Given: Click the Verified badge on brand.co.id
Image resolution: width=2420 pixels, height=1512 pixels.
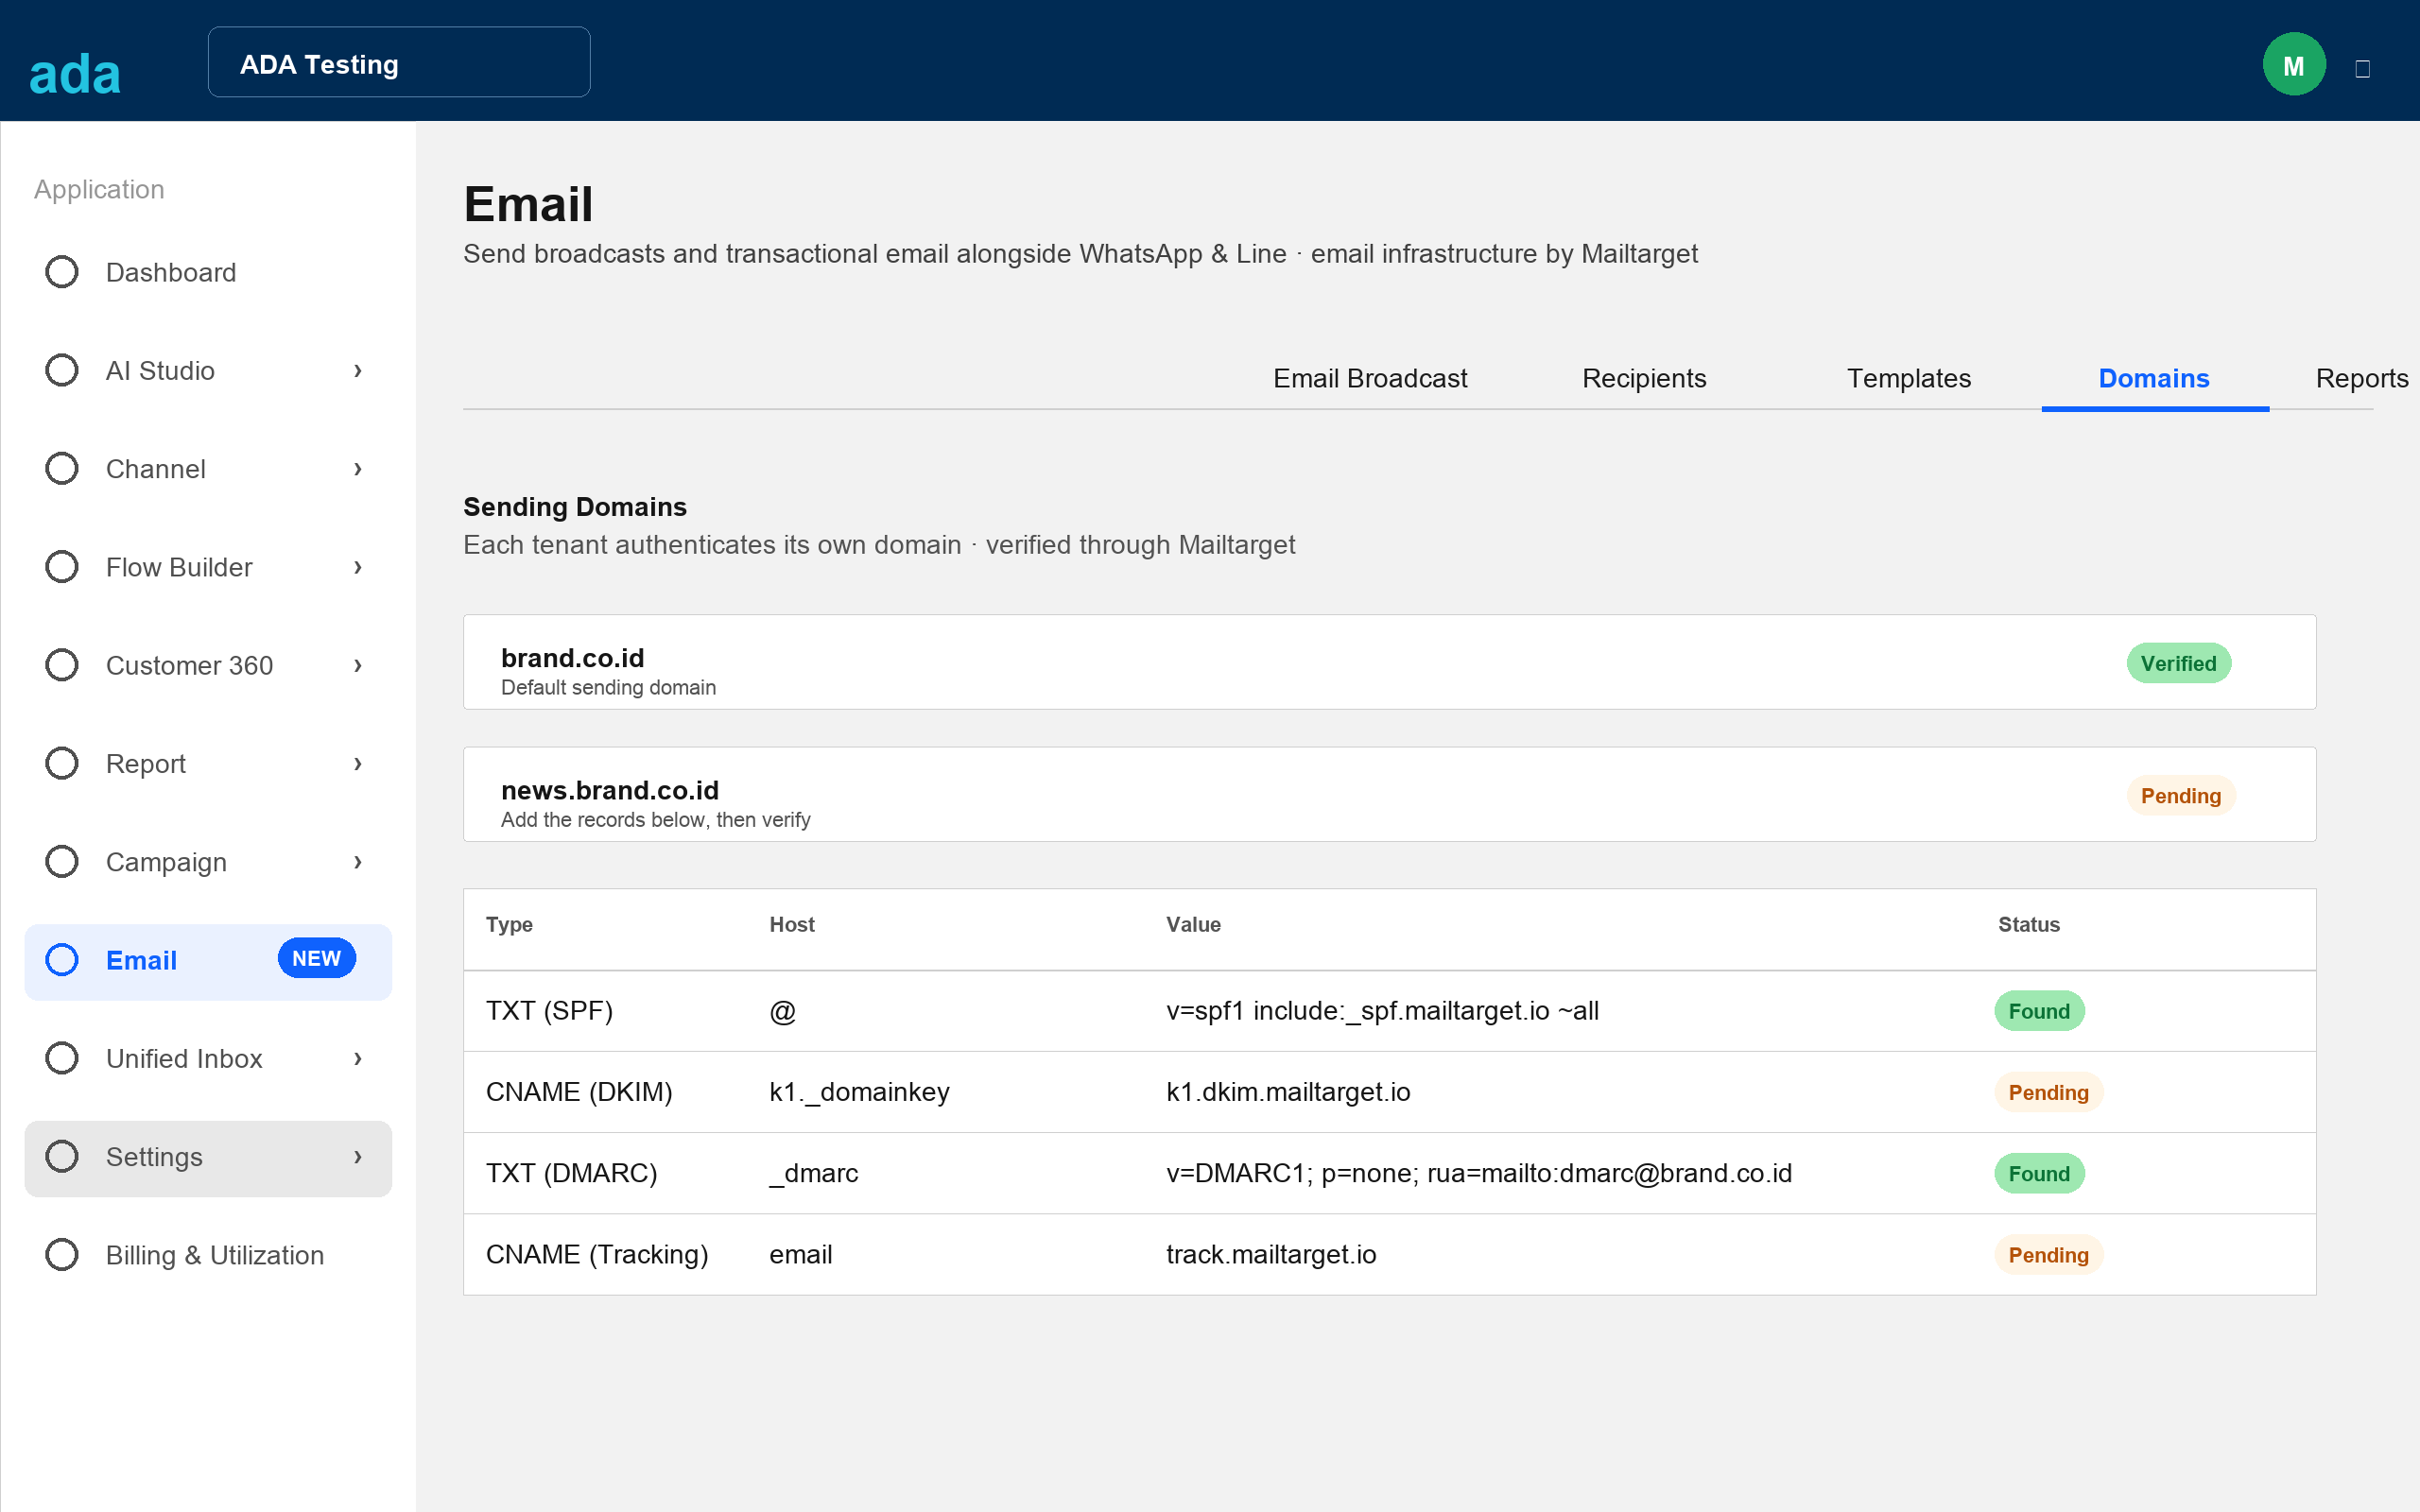Looking at the screenshot, I should click(x=2178, y=663).
